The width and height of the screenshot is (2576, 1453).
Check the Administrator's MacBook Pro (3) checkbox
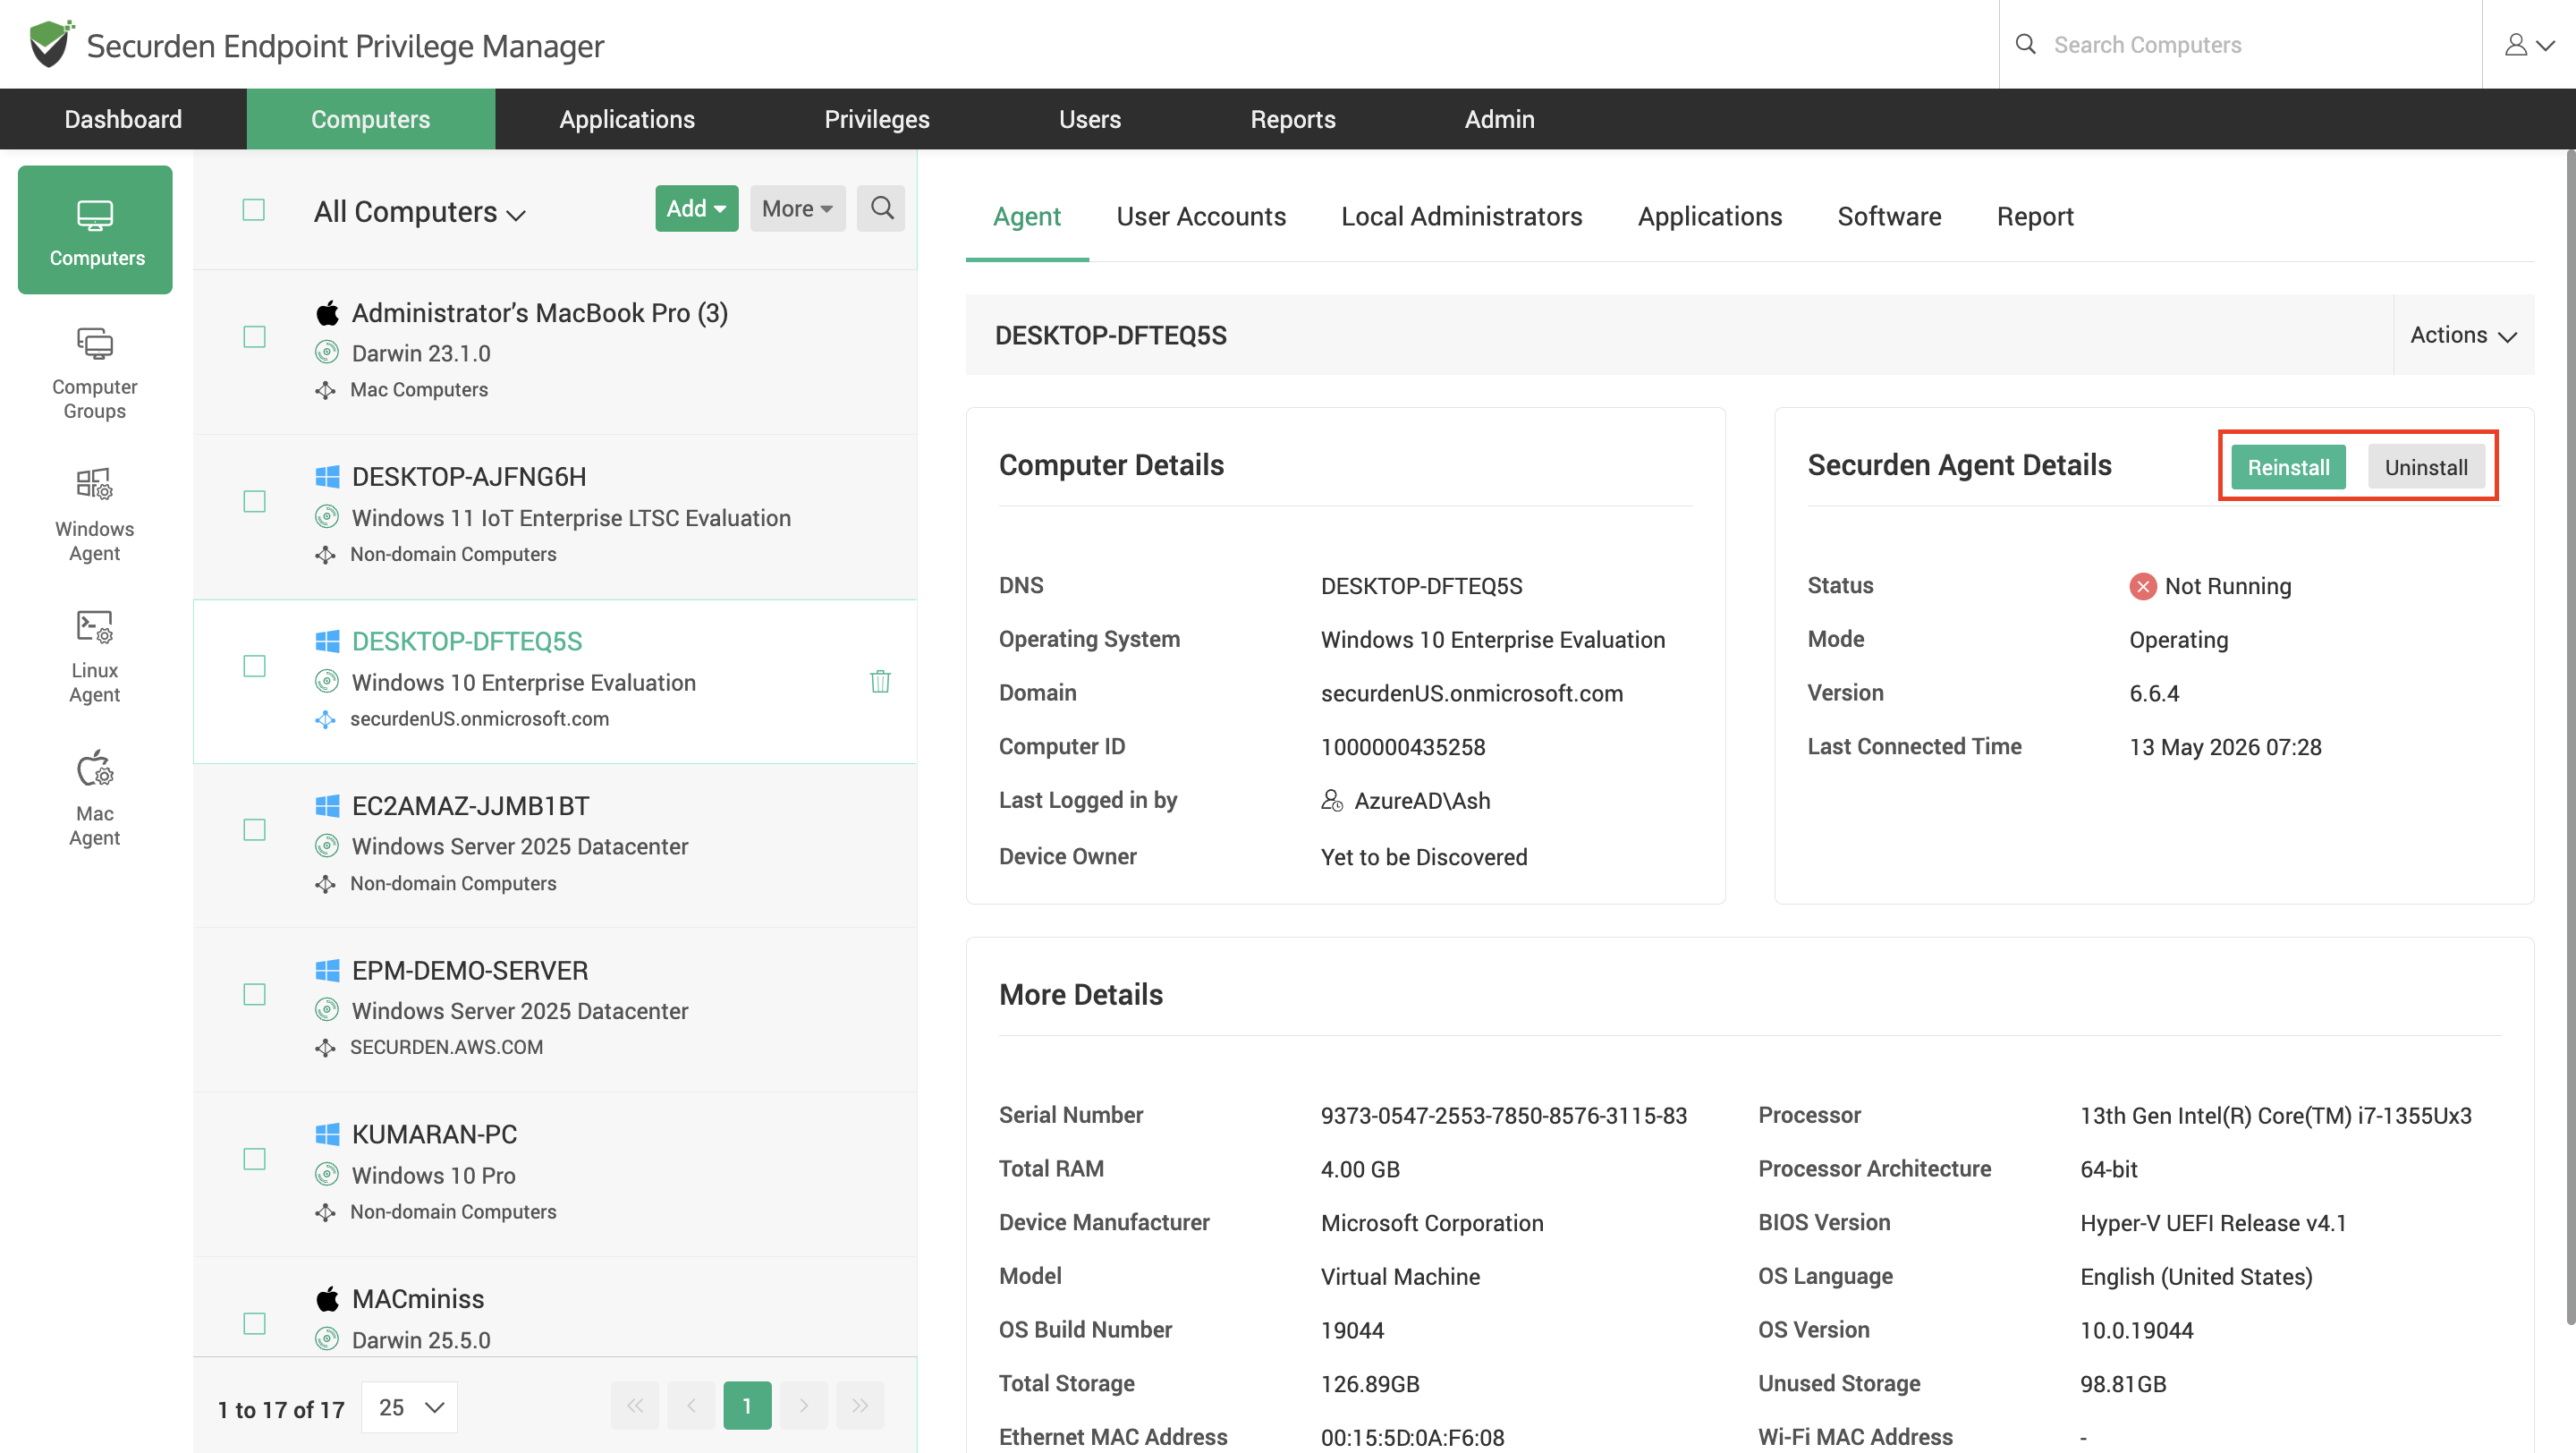255,337
